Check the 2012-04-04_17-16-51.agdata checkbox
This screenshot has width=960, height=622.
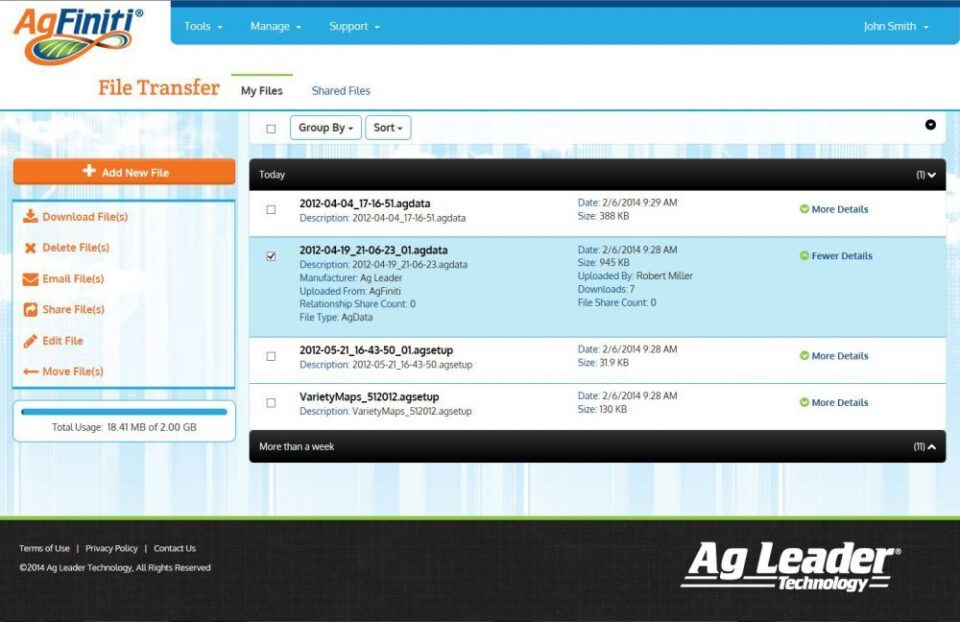270,209
